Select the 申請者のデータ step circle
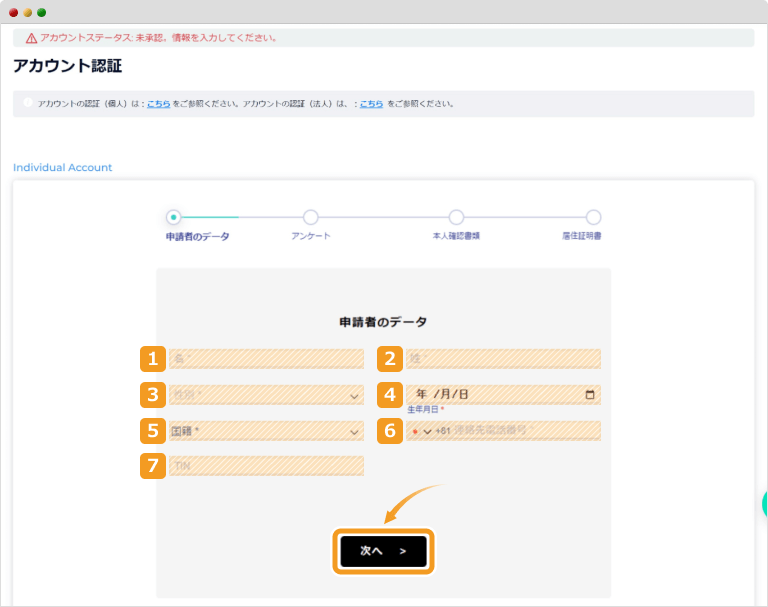 (173, 217)
